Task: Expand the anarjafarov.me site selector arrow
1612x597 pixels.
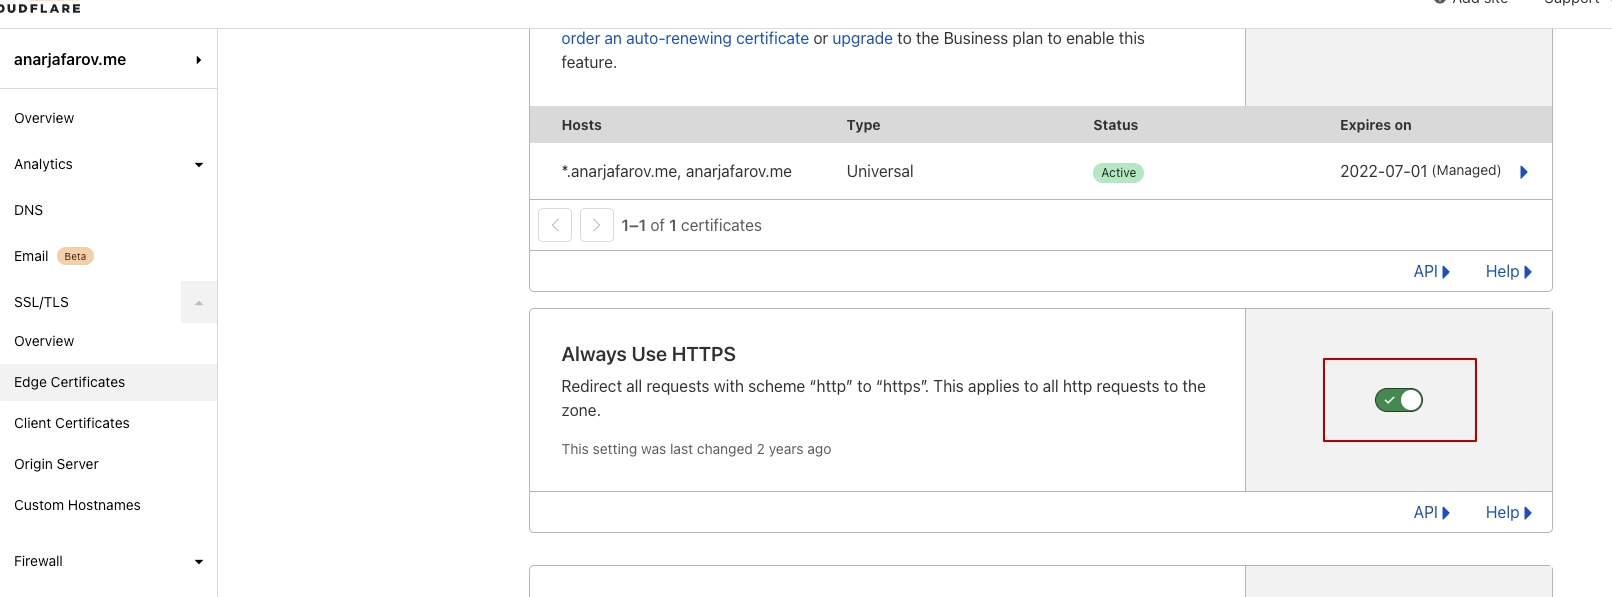Action: point(199,60)
